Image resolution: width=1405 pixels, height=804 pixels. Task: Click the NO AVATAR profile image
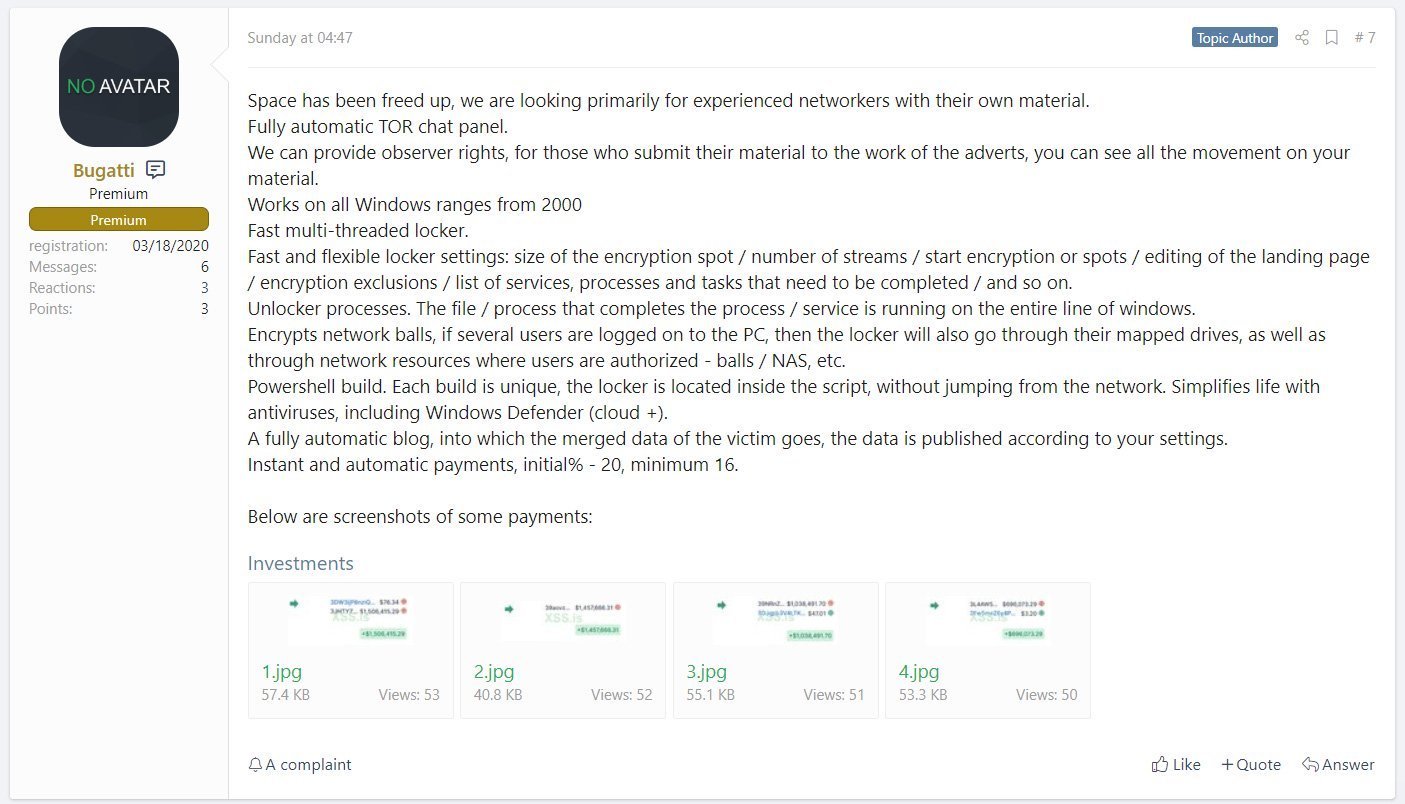119,87
